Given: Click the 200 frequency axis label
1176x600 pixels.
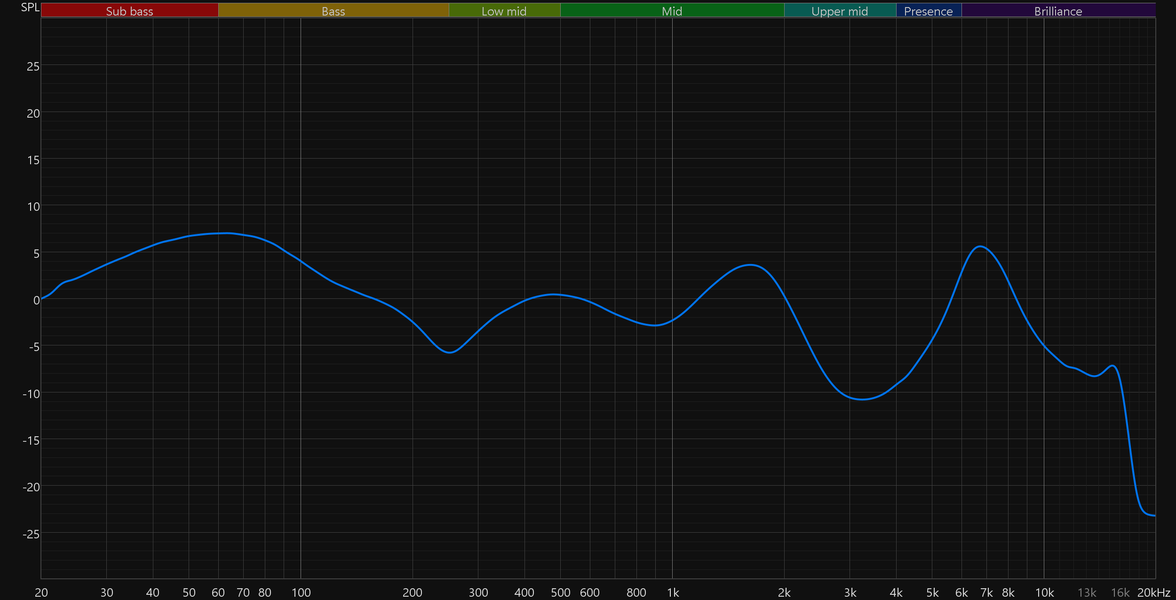Looking at the screenshot, I should 412,592.
